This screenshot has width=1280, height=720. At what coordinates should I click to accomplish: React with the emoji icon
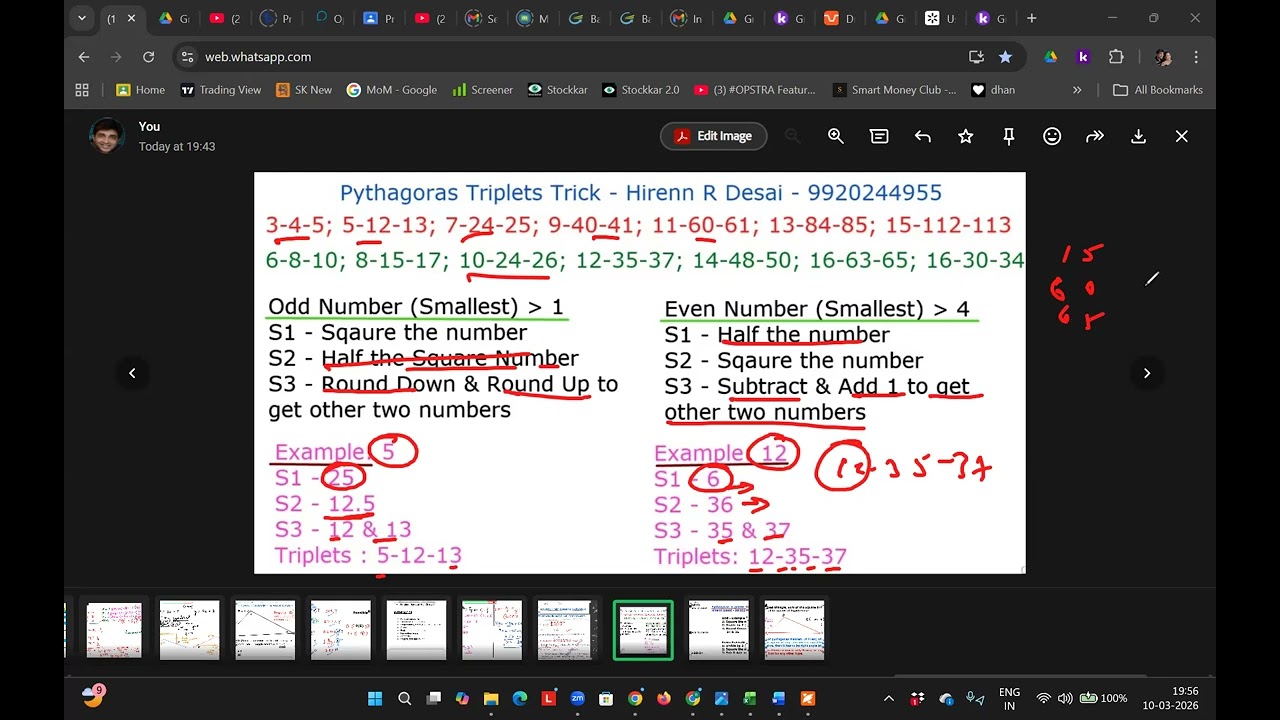1052,137
